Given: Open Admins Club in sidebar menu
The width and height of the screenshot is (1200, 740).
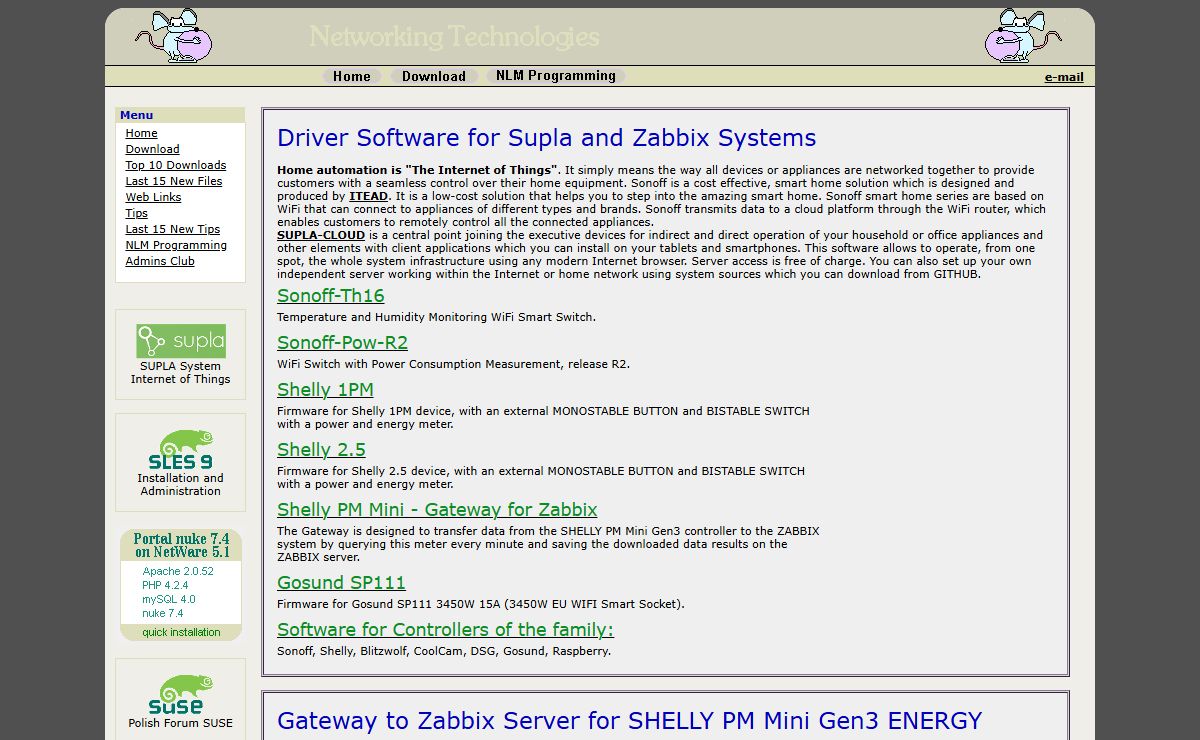Looking at the screenshot, I should [160, 261].
